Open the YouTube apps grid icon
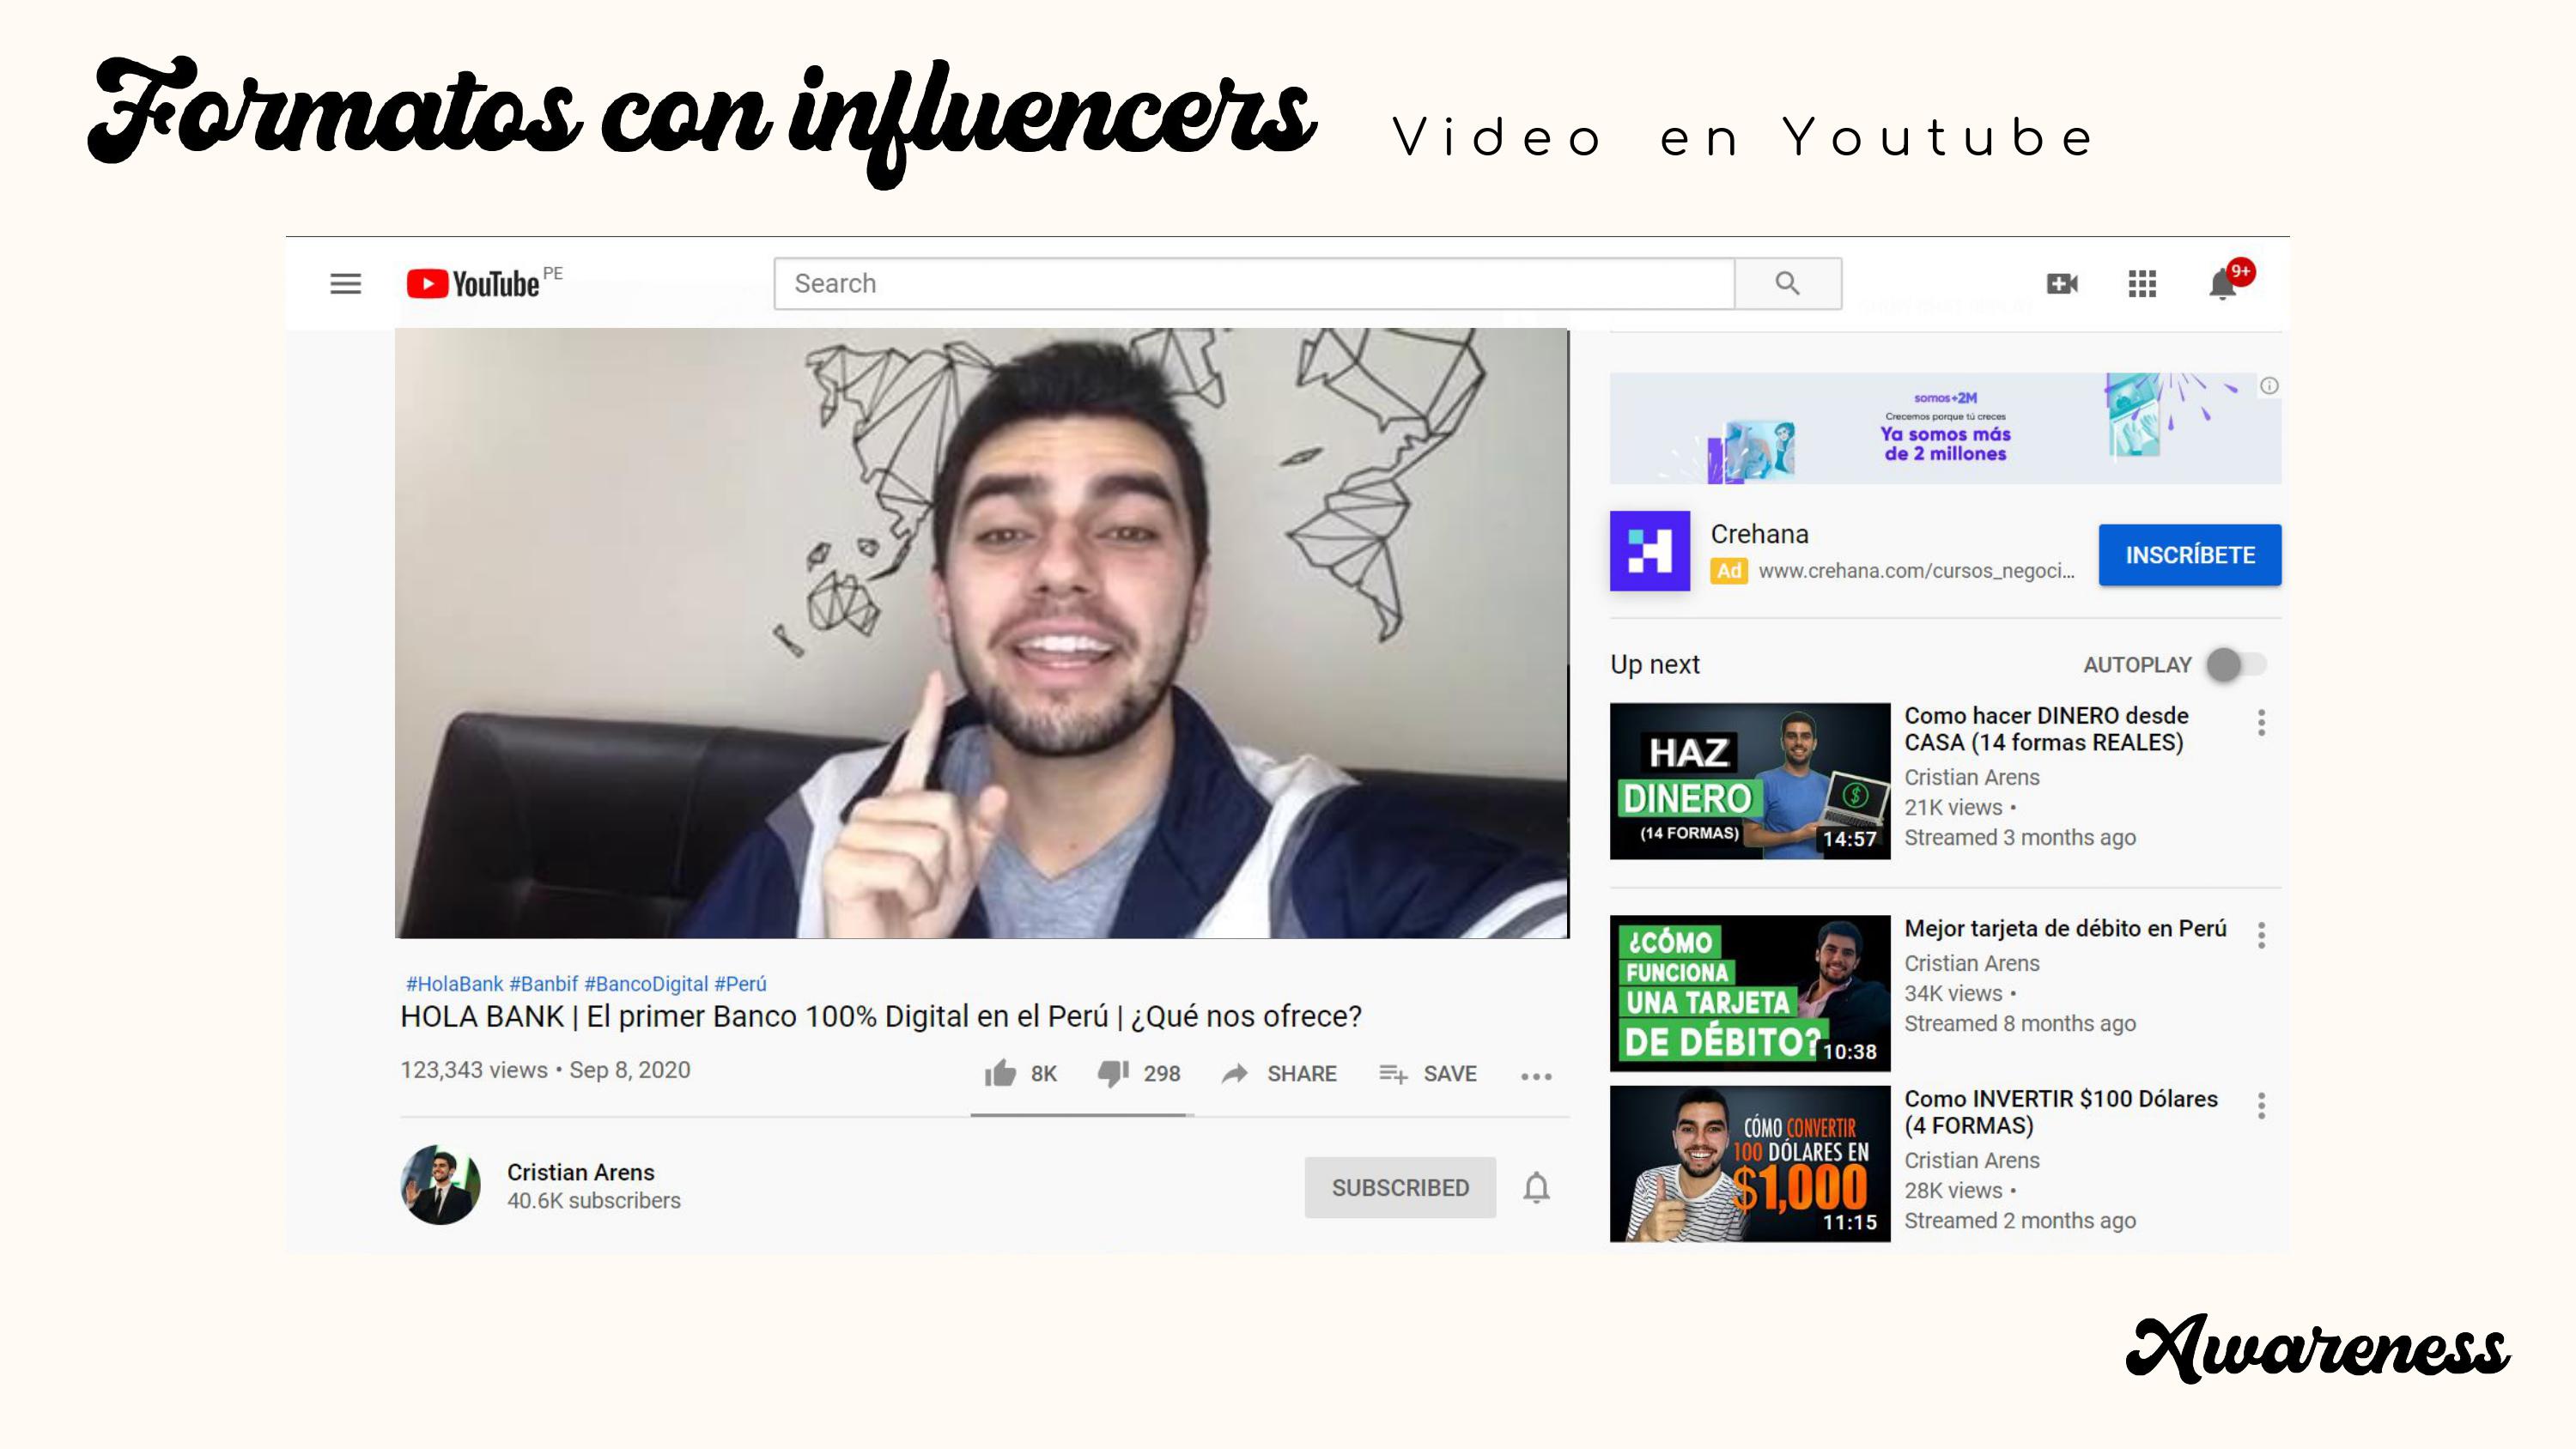 click(x=2142, y=284)
